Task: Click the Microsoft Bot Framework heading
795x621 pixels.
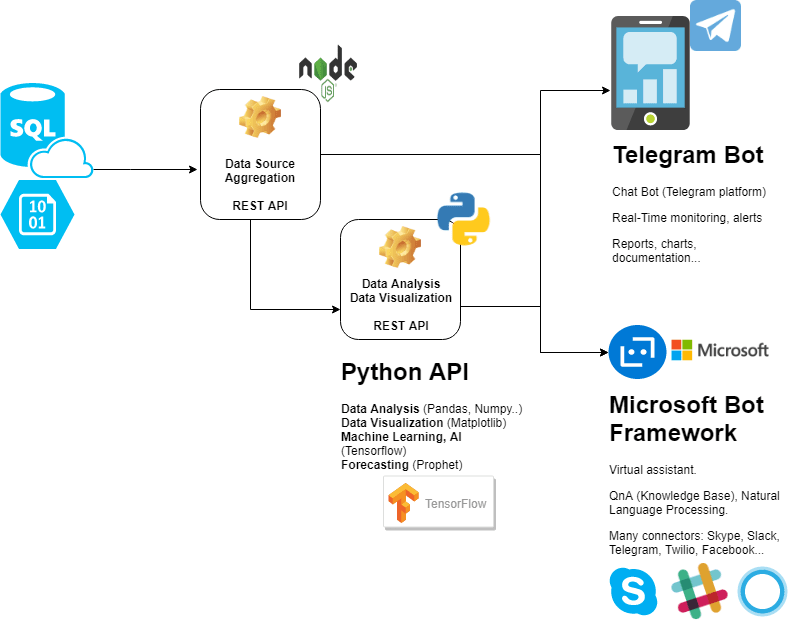Action: pos(686,419)
